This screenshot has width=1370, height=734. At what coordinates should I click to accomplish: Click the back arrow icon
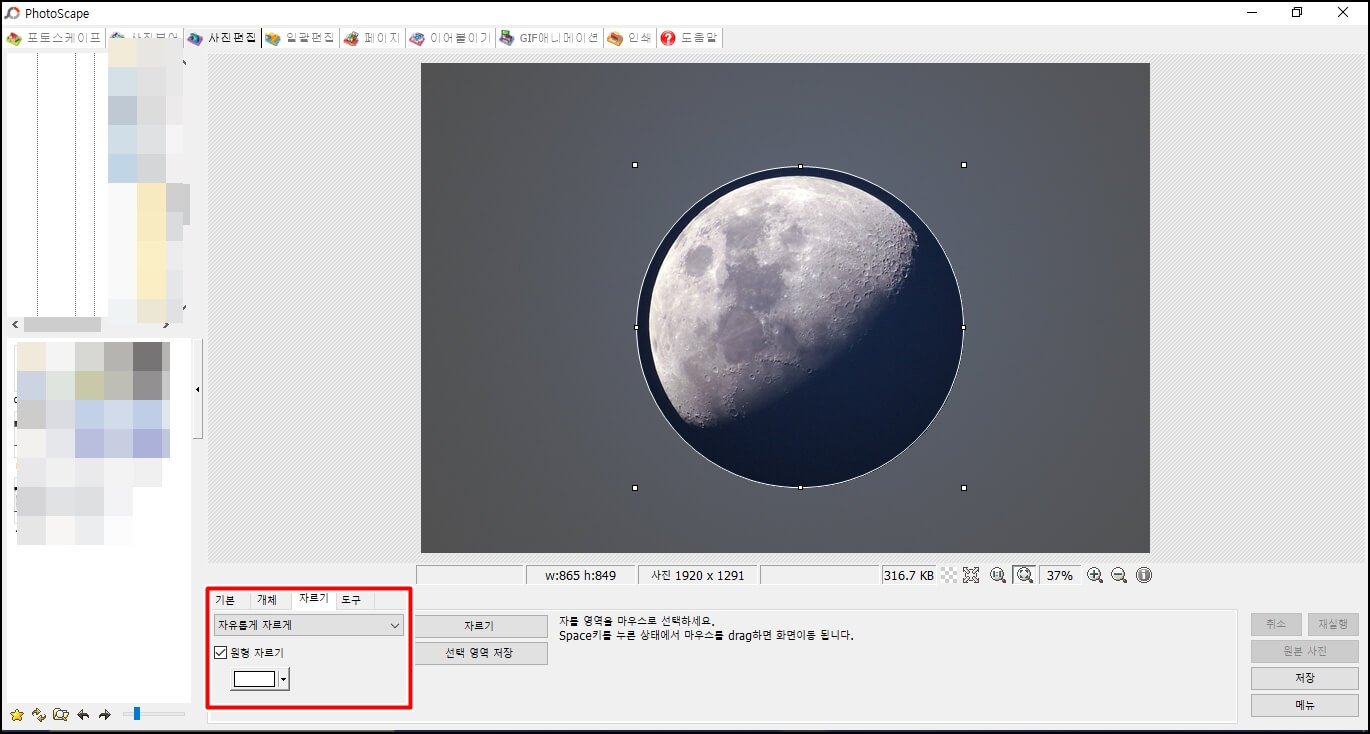(83, 715)
